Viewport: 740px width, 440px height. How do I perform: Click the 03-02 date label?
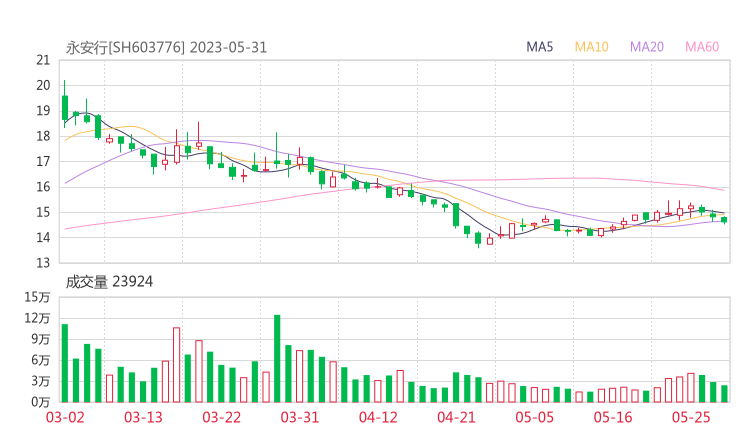pos(65,417)
